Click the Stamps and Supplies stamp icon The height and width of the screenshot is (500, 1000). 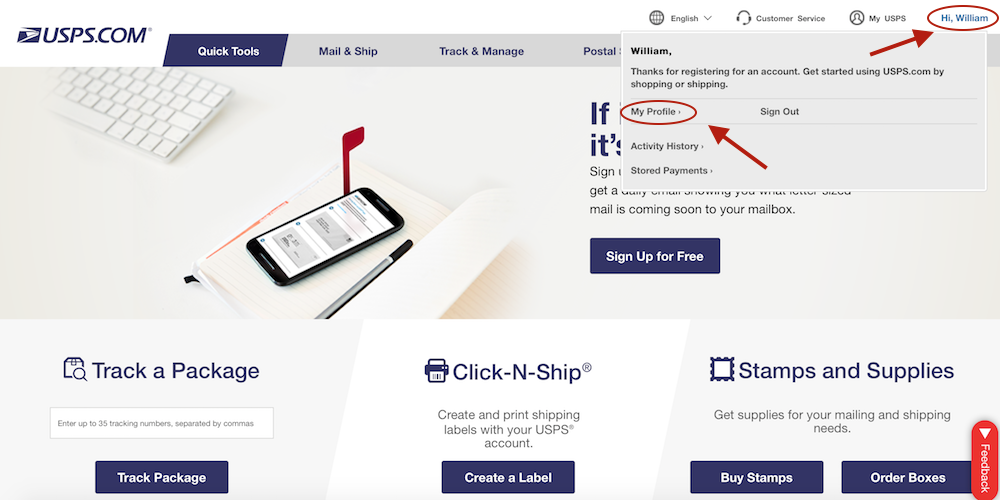[x=722, y=369]
